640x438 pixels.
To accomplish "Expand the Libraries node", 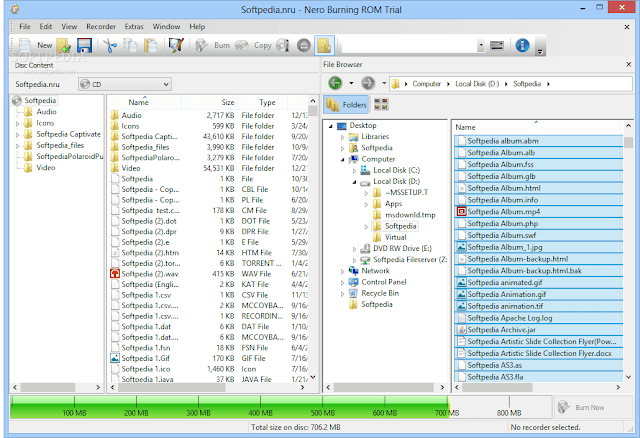I will click(342, 137).
